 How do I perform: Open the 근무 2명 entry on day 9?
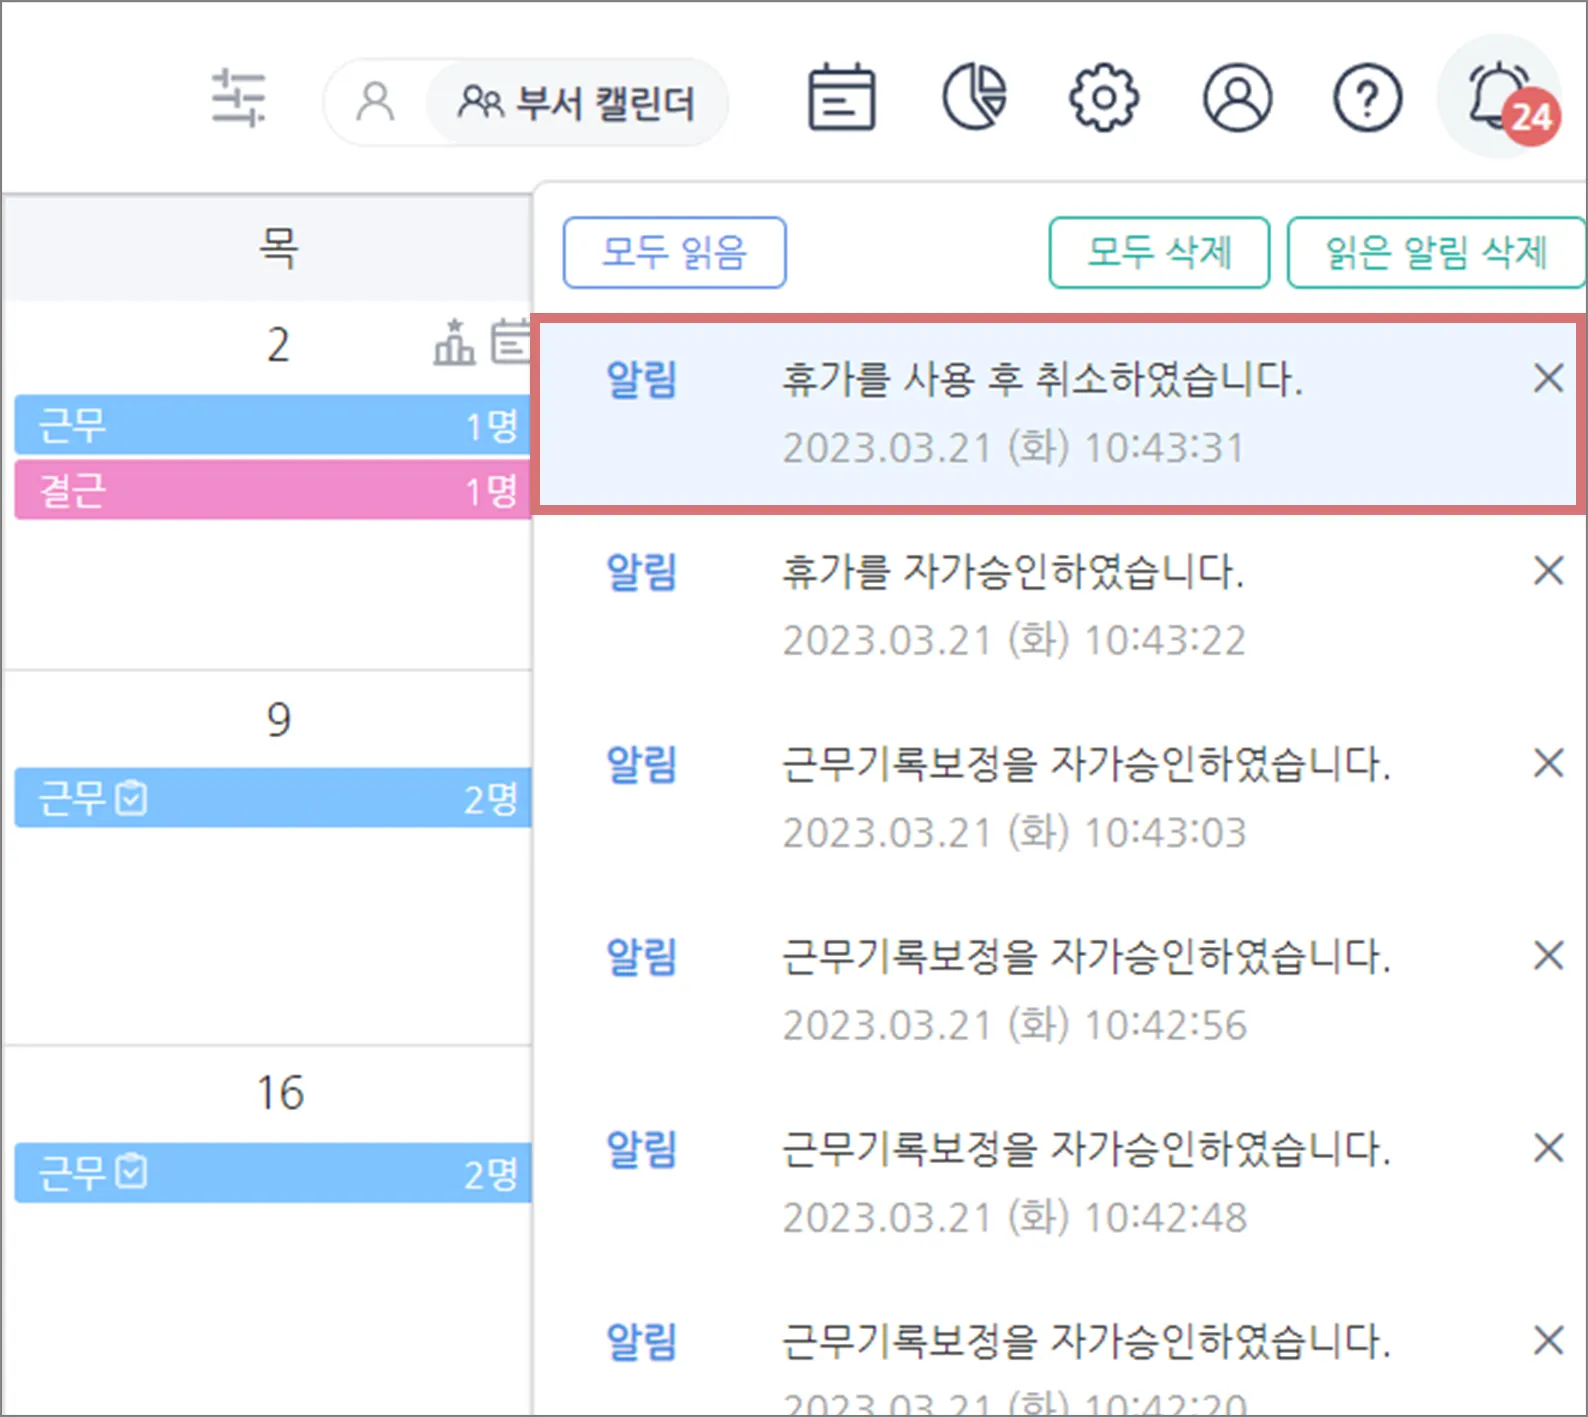click(272, 798)
